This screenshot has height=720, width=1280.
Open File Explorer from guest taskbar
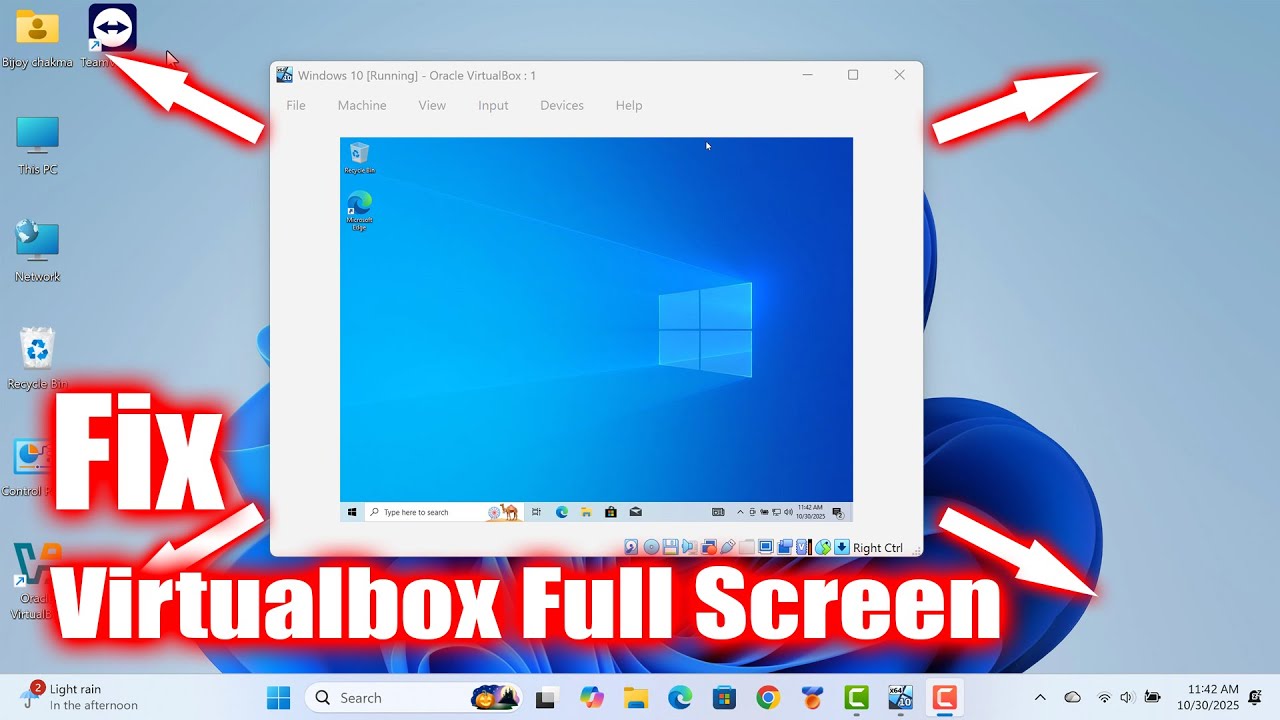point(586,512)
